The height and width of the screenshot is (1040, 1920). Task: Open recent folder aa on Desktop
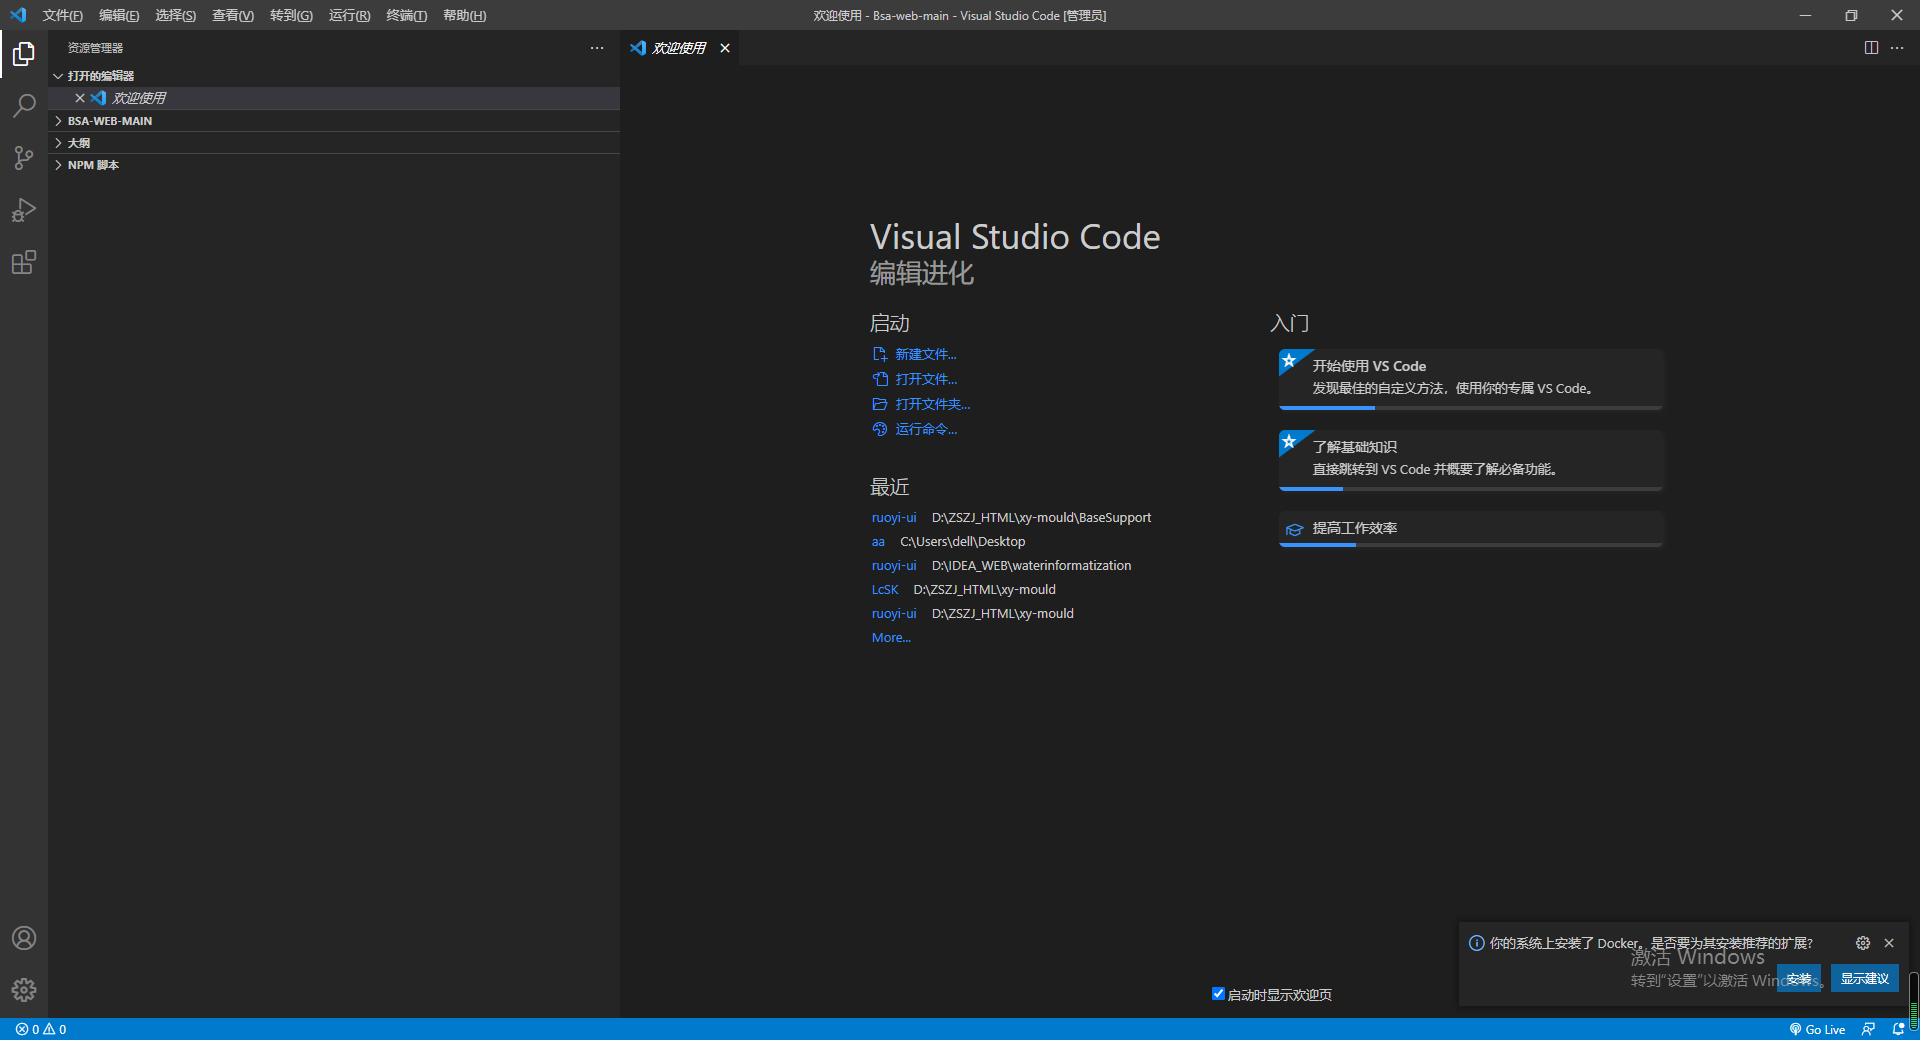(x=878, y=541)
